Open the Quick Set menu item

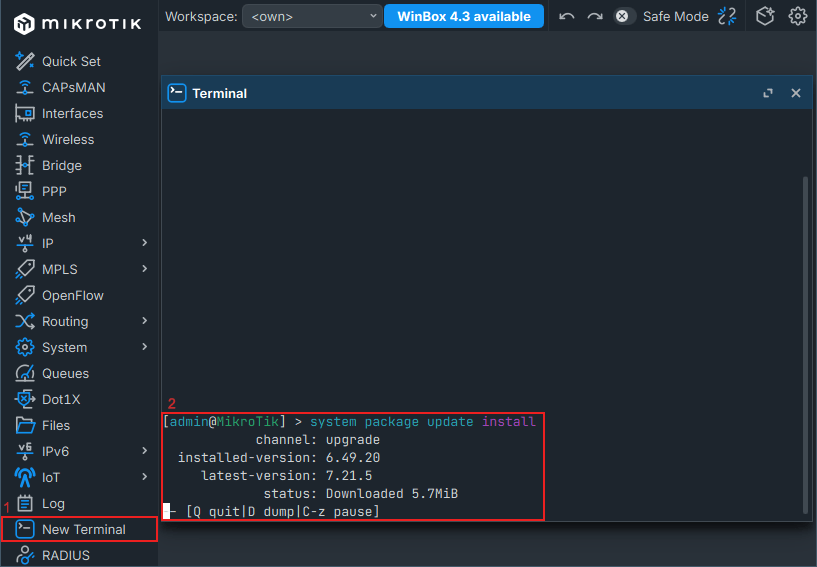pos(79,61)
